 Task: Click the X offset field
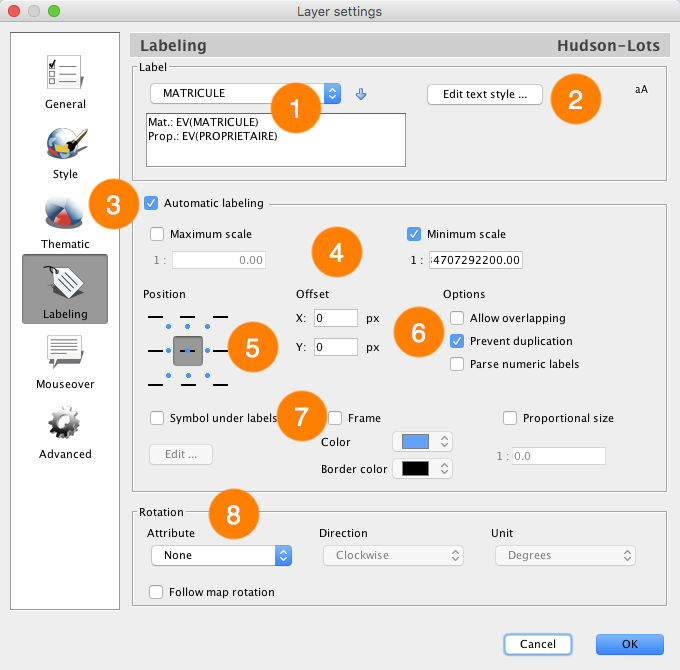(x=336, y=318)
